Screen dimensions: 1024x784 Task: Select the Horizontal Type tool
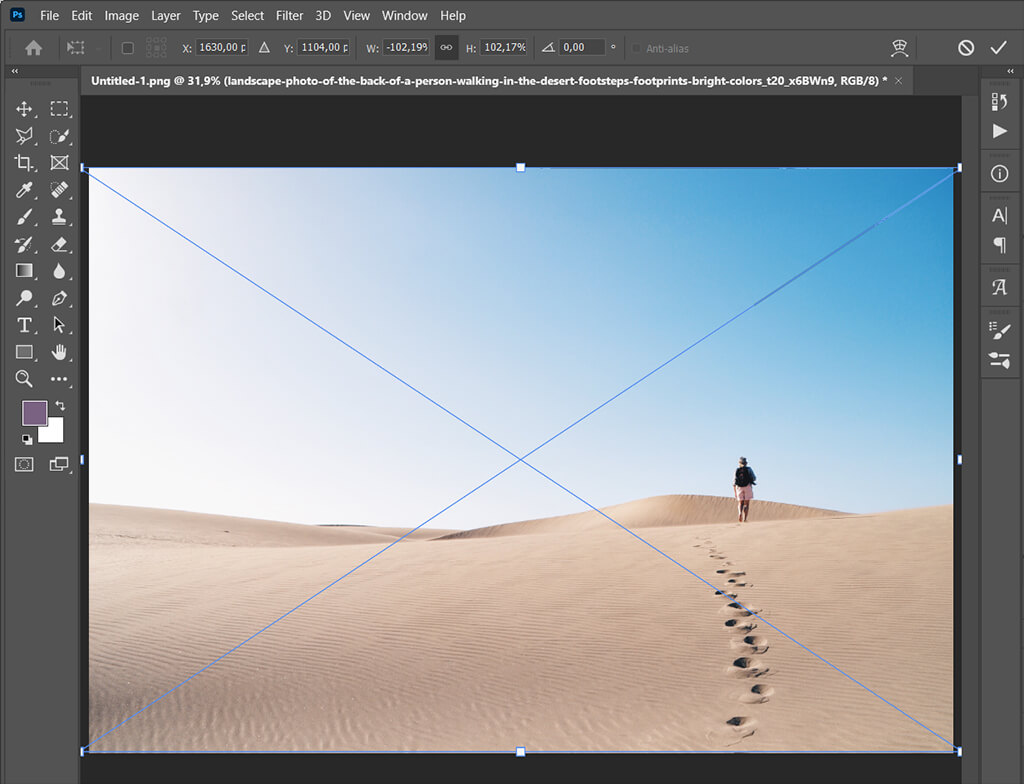25,325
